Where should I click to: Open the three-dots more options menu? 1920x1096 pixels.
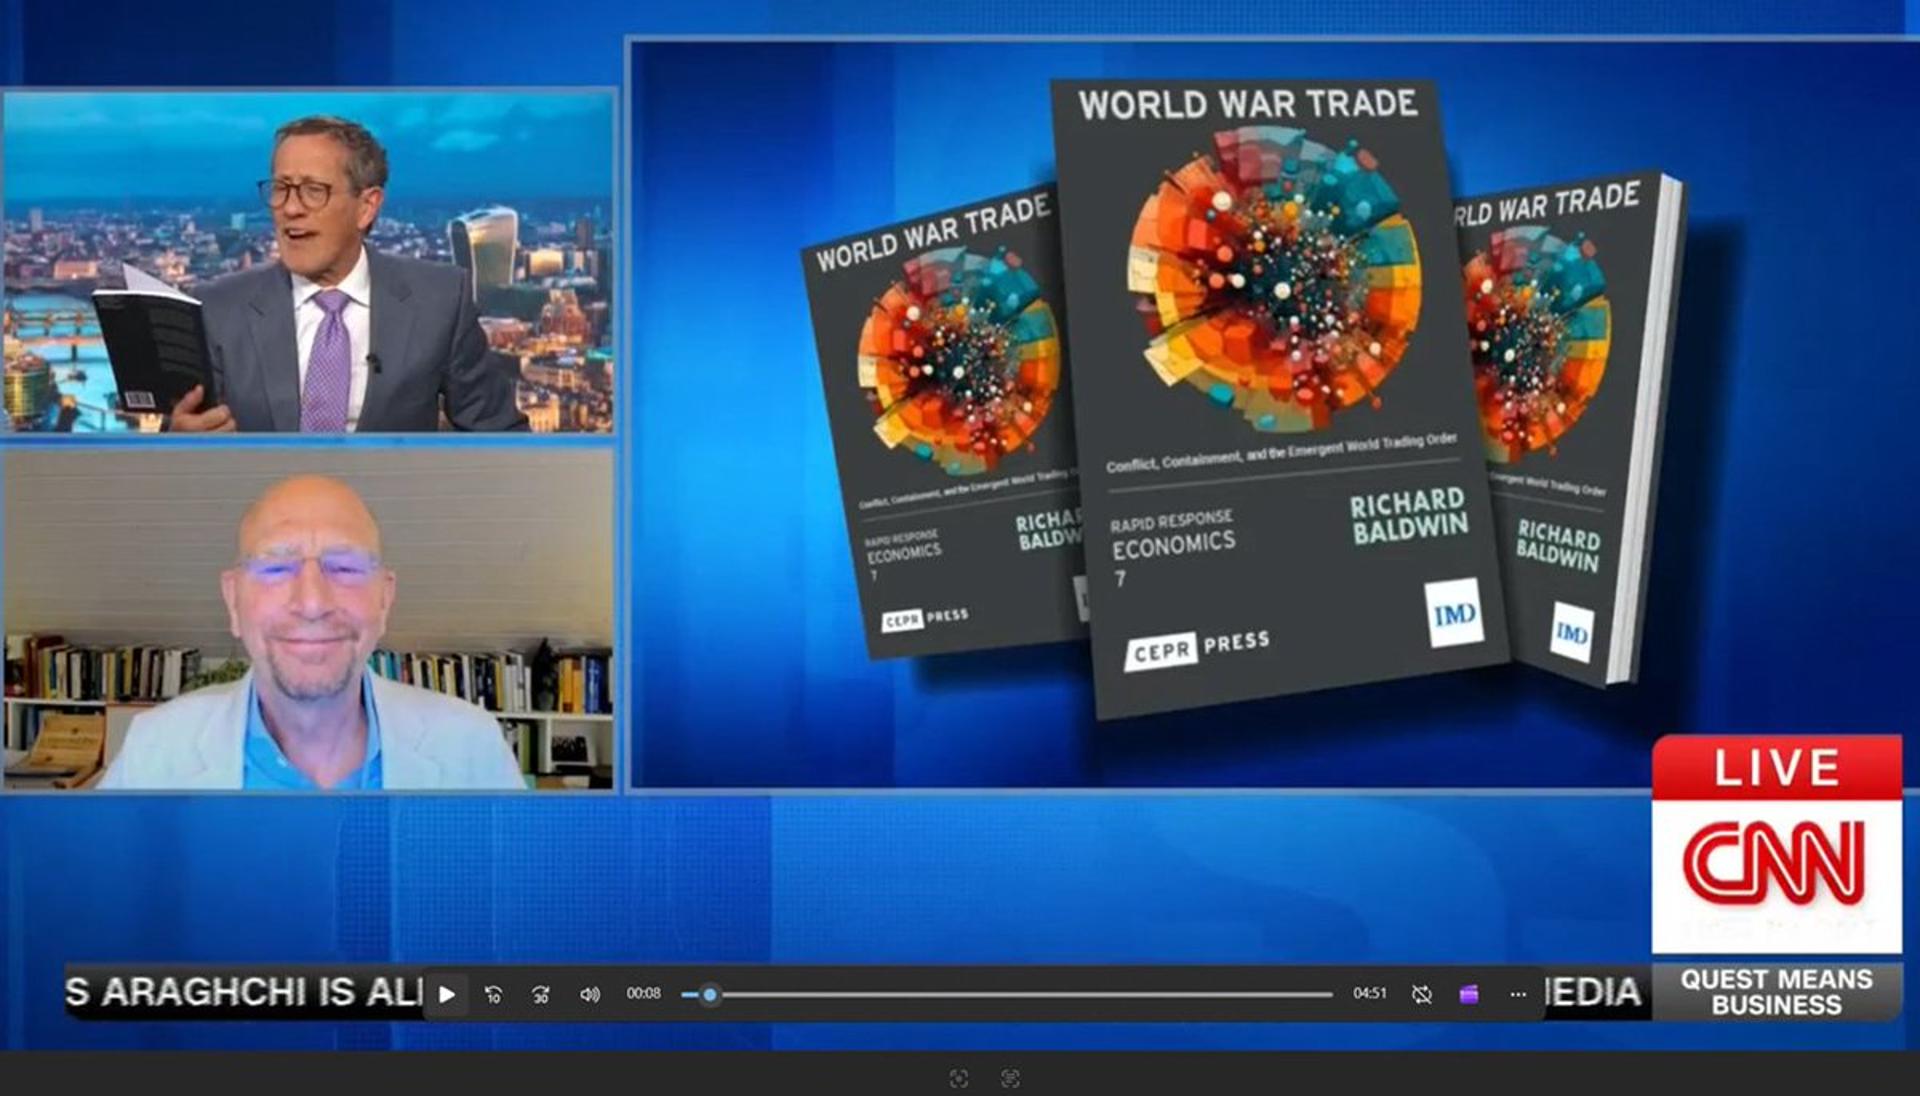click(1518, 994)
